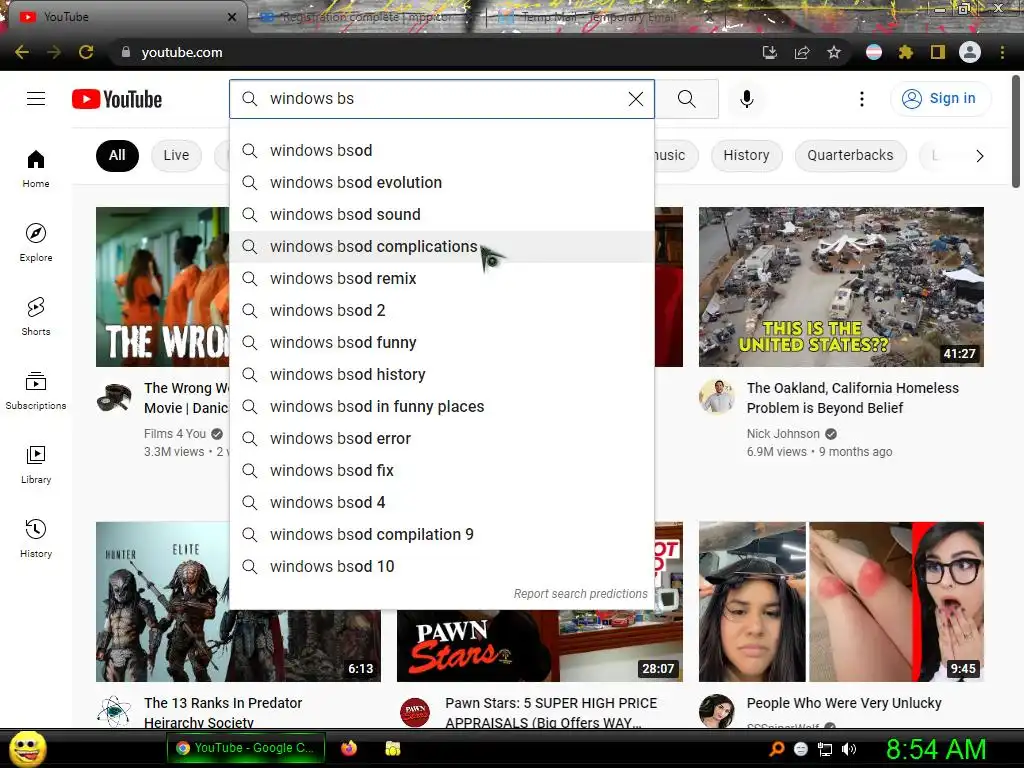Viewport: 1024px width, 768px height.
Task: Open the Nick Johnson channel link
Action: [x=783, y=434]
